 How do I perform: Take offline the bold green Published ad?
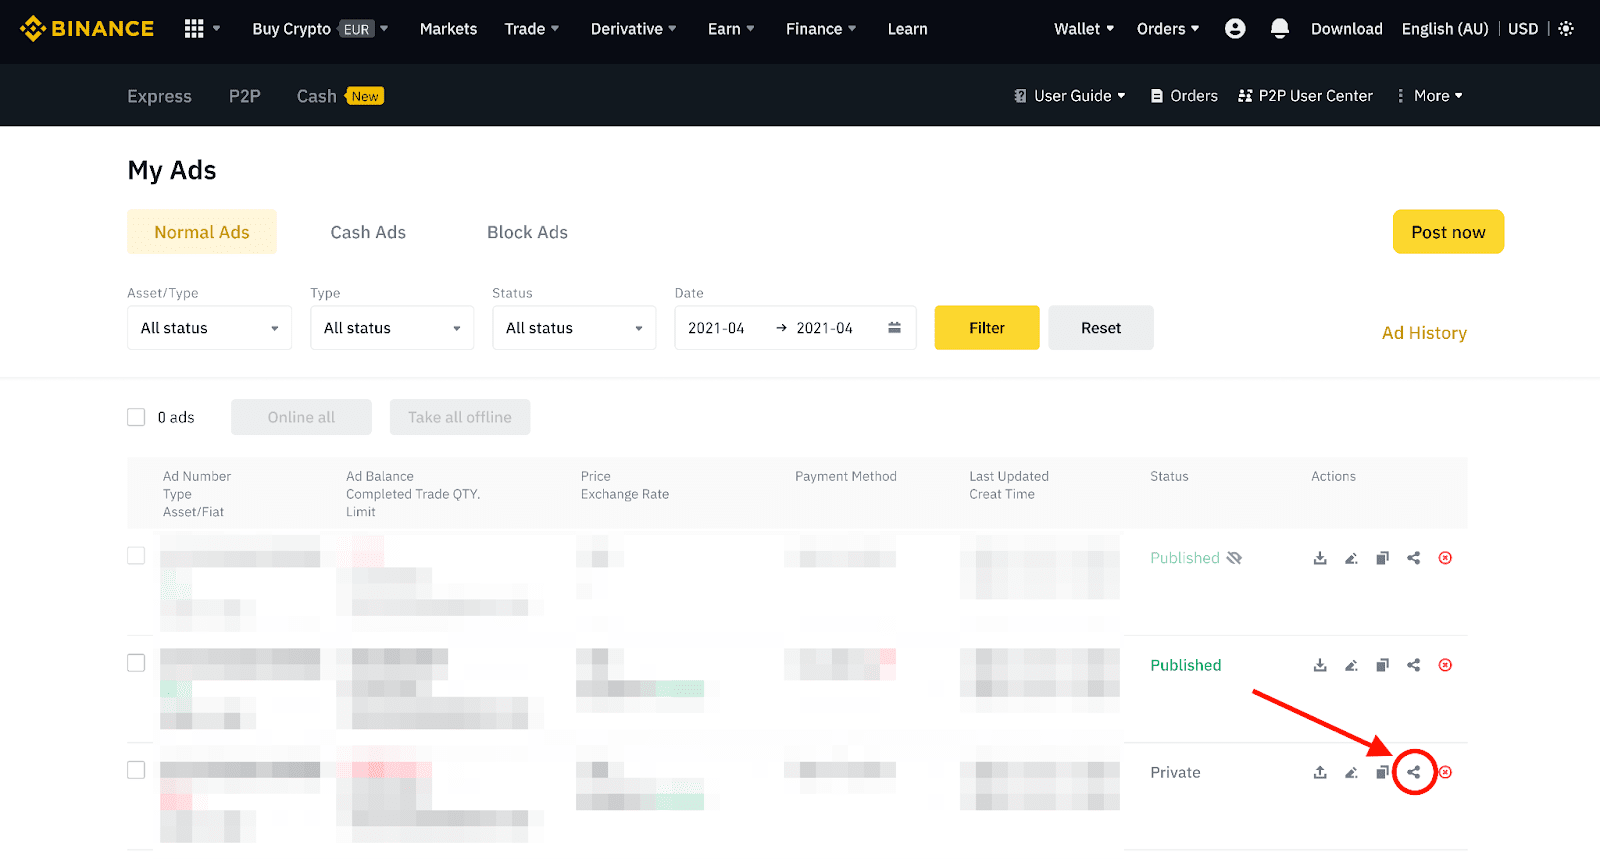[1320, 665]
